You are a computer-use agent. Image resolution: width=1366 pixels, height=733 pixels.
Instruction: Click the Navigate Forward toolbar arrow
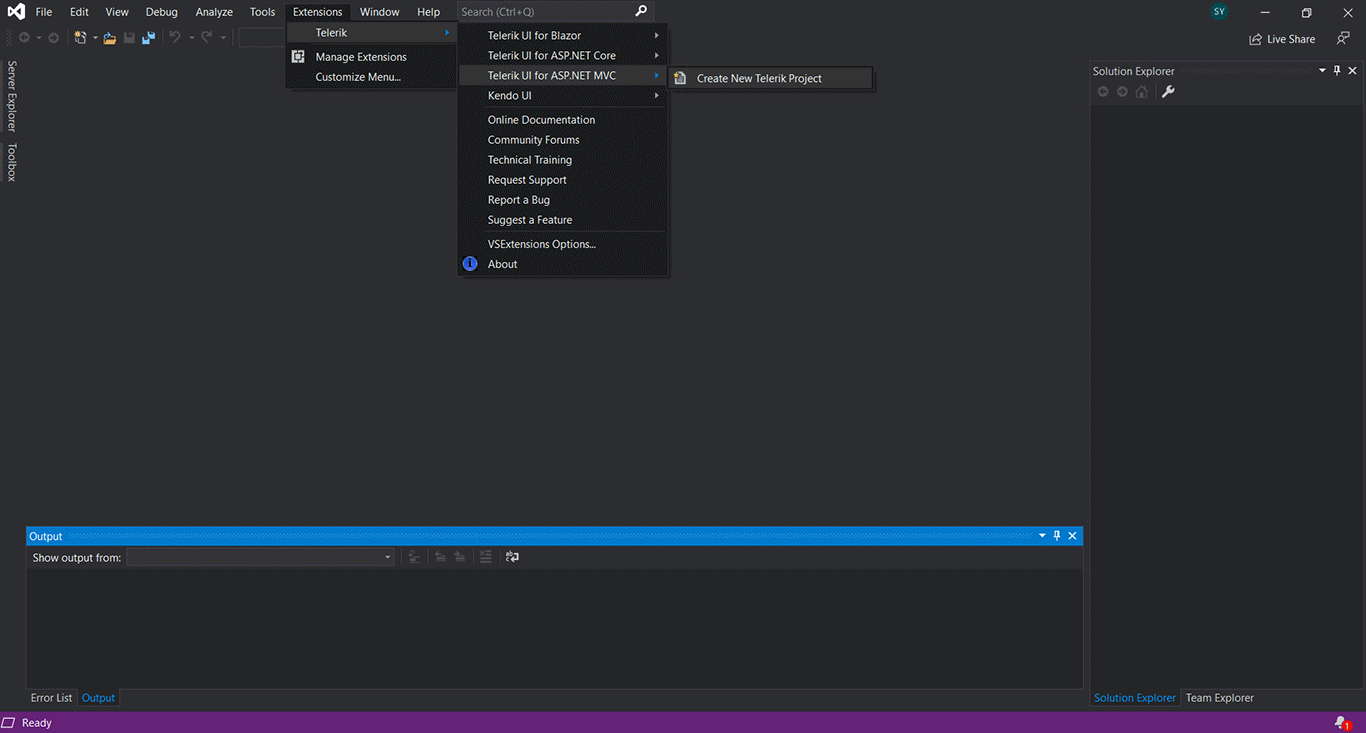[53, 38]
